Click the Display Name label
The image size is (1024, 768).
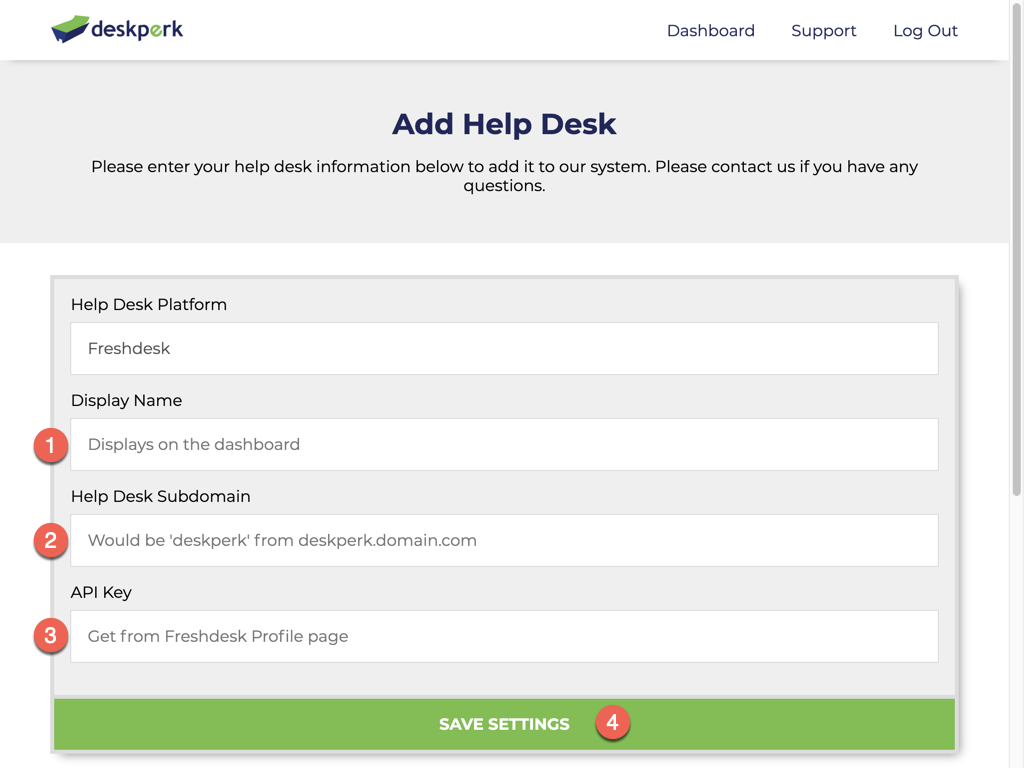coord(126,400)
